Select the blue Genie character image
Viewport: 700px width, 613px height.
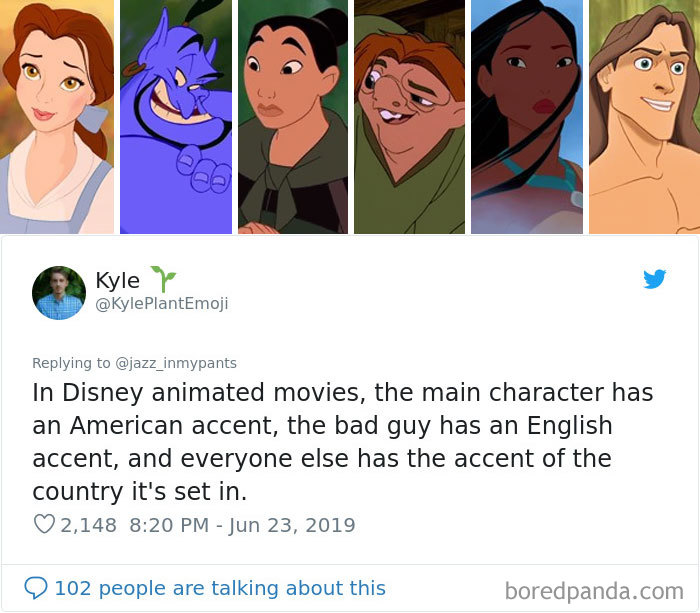(x=176, y=117)
